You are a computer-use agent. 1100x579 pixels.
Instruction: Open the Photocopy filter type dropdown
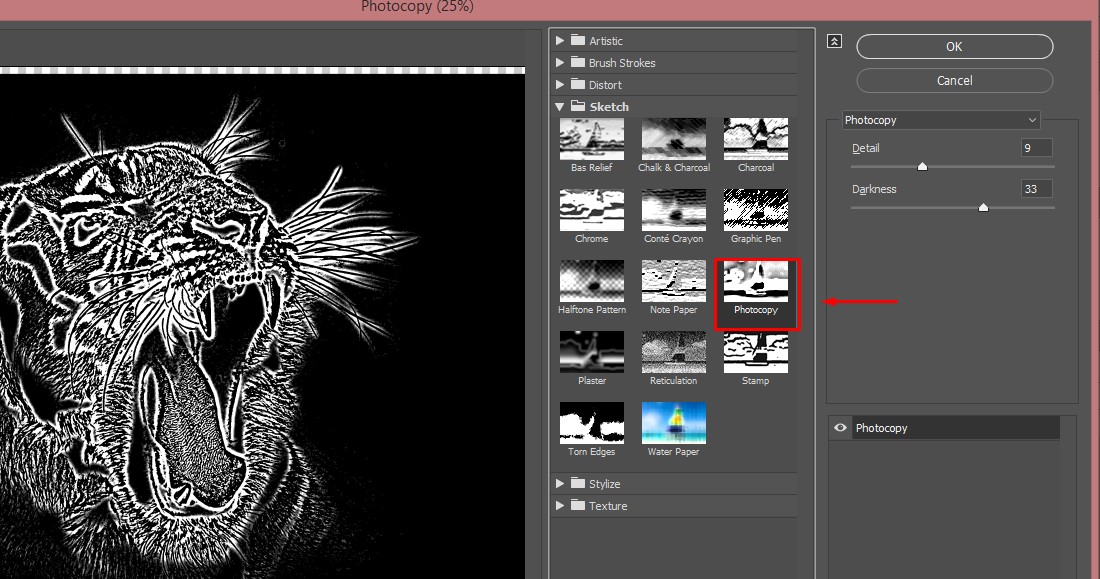coord(941,120)
